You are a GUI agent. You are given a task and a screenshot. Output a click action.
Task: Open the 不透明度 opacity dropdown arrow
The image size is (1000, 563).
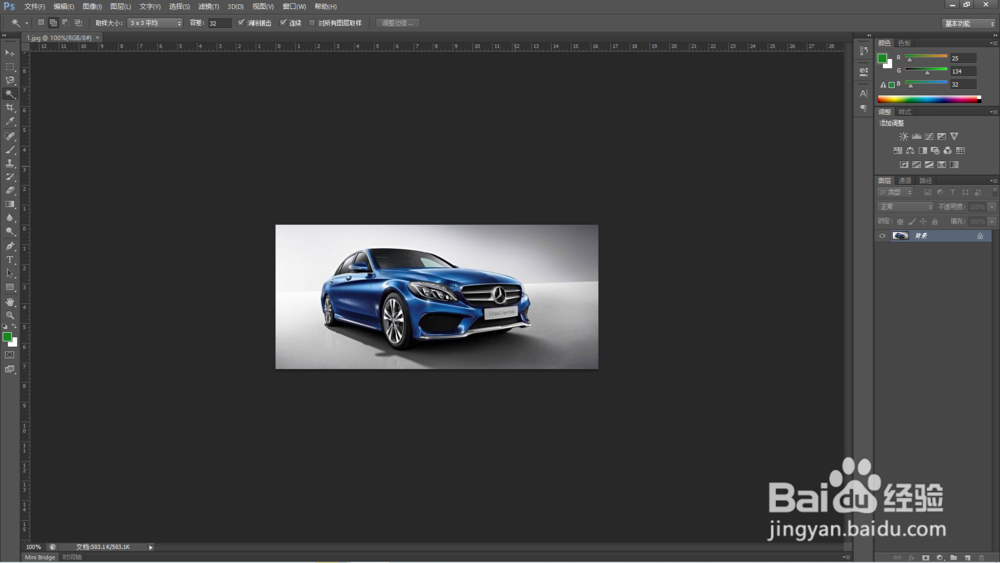(x=992, y=207)
